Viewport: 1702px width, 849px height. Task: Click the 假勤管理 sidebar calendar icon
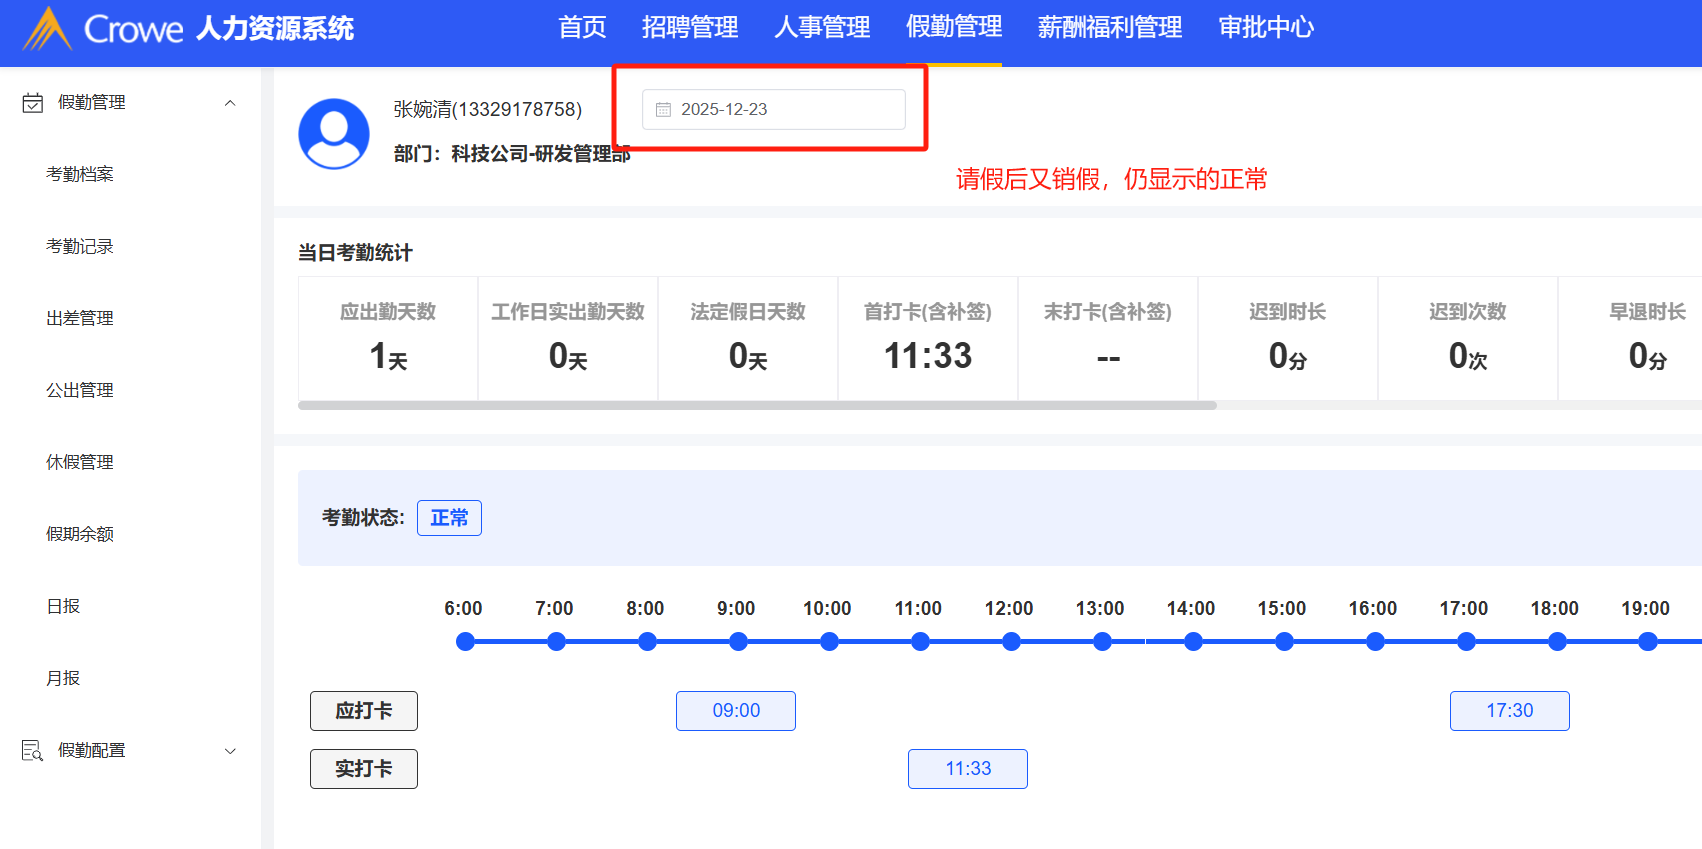click(x=33, y=103)
